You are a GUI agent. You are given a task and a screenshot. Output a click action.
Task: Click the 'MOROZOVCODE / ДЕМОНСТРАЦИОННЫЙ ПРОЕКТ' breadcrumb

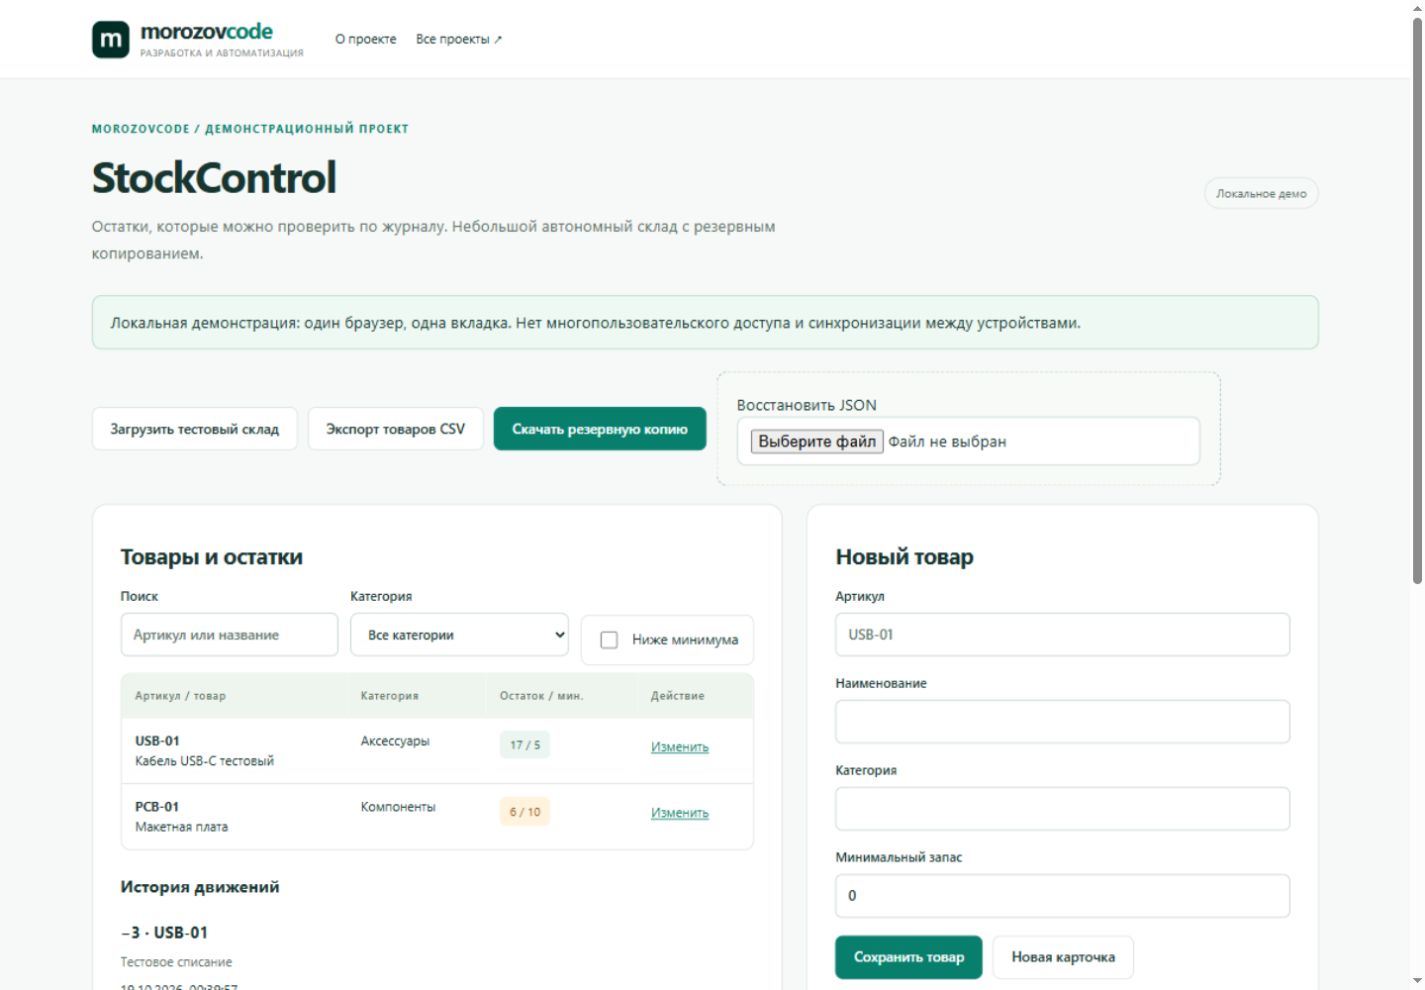(250, 129)
